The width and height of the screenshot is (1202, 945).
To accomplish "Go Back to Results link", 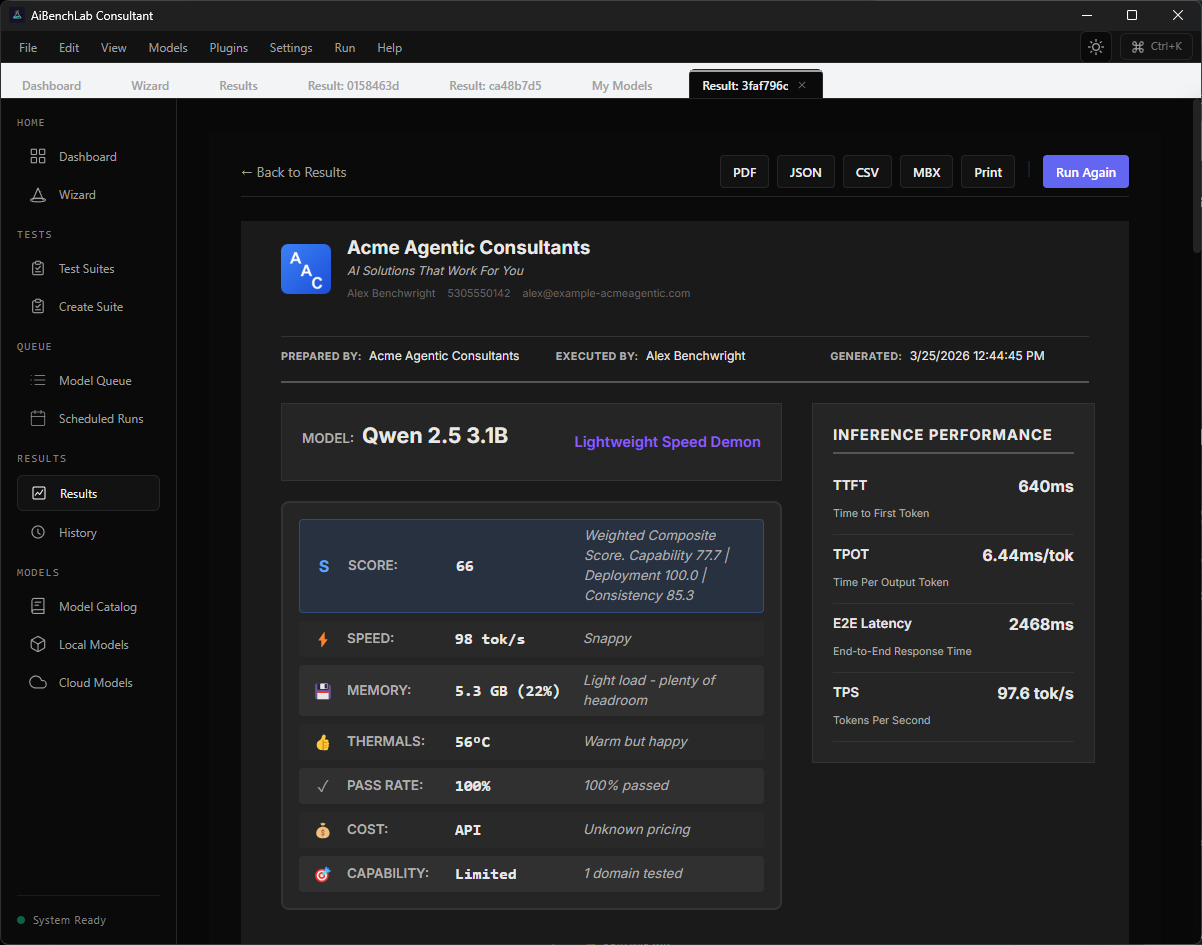I will 294,172.
